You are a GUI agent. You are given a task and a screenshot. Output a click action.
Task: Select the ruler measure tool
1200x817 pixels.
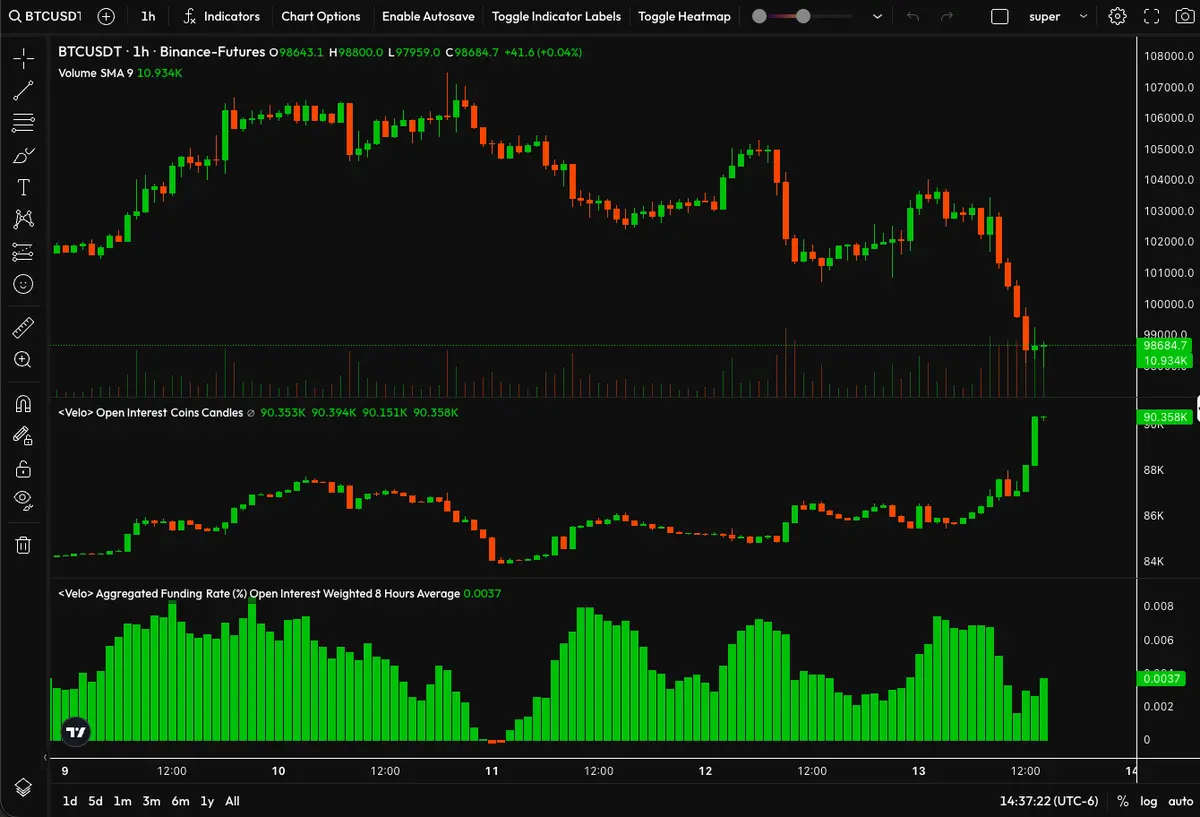23,327
